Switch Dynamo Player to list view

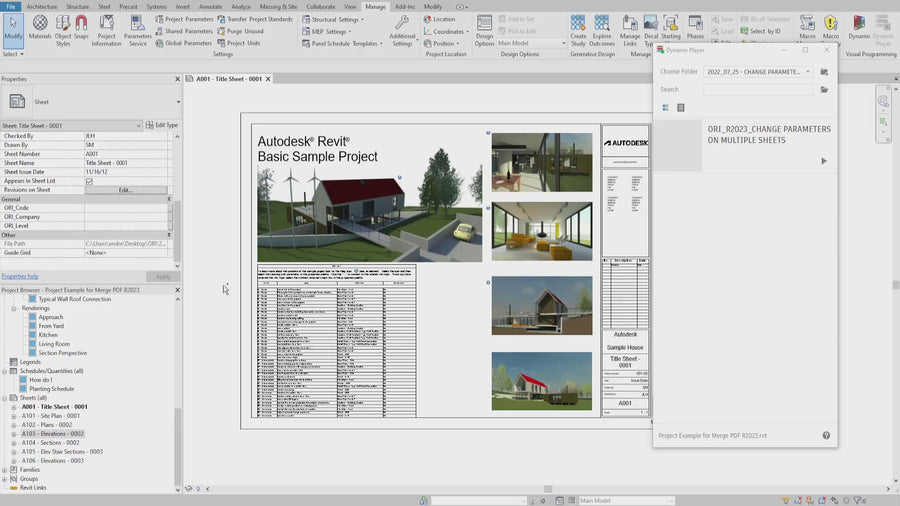click(x=681, y=108)
